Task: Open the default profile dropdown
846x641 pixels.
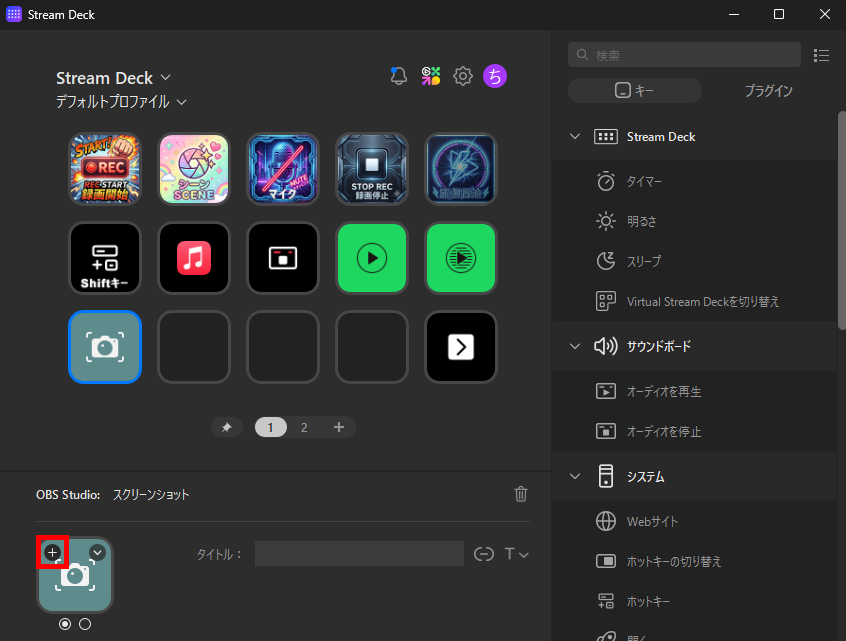Action: (121, 102)
